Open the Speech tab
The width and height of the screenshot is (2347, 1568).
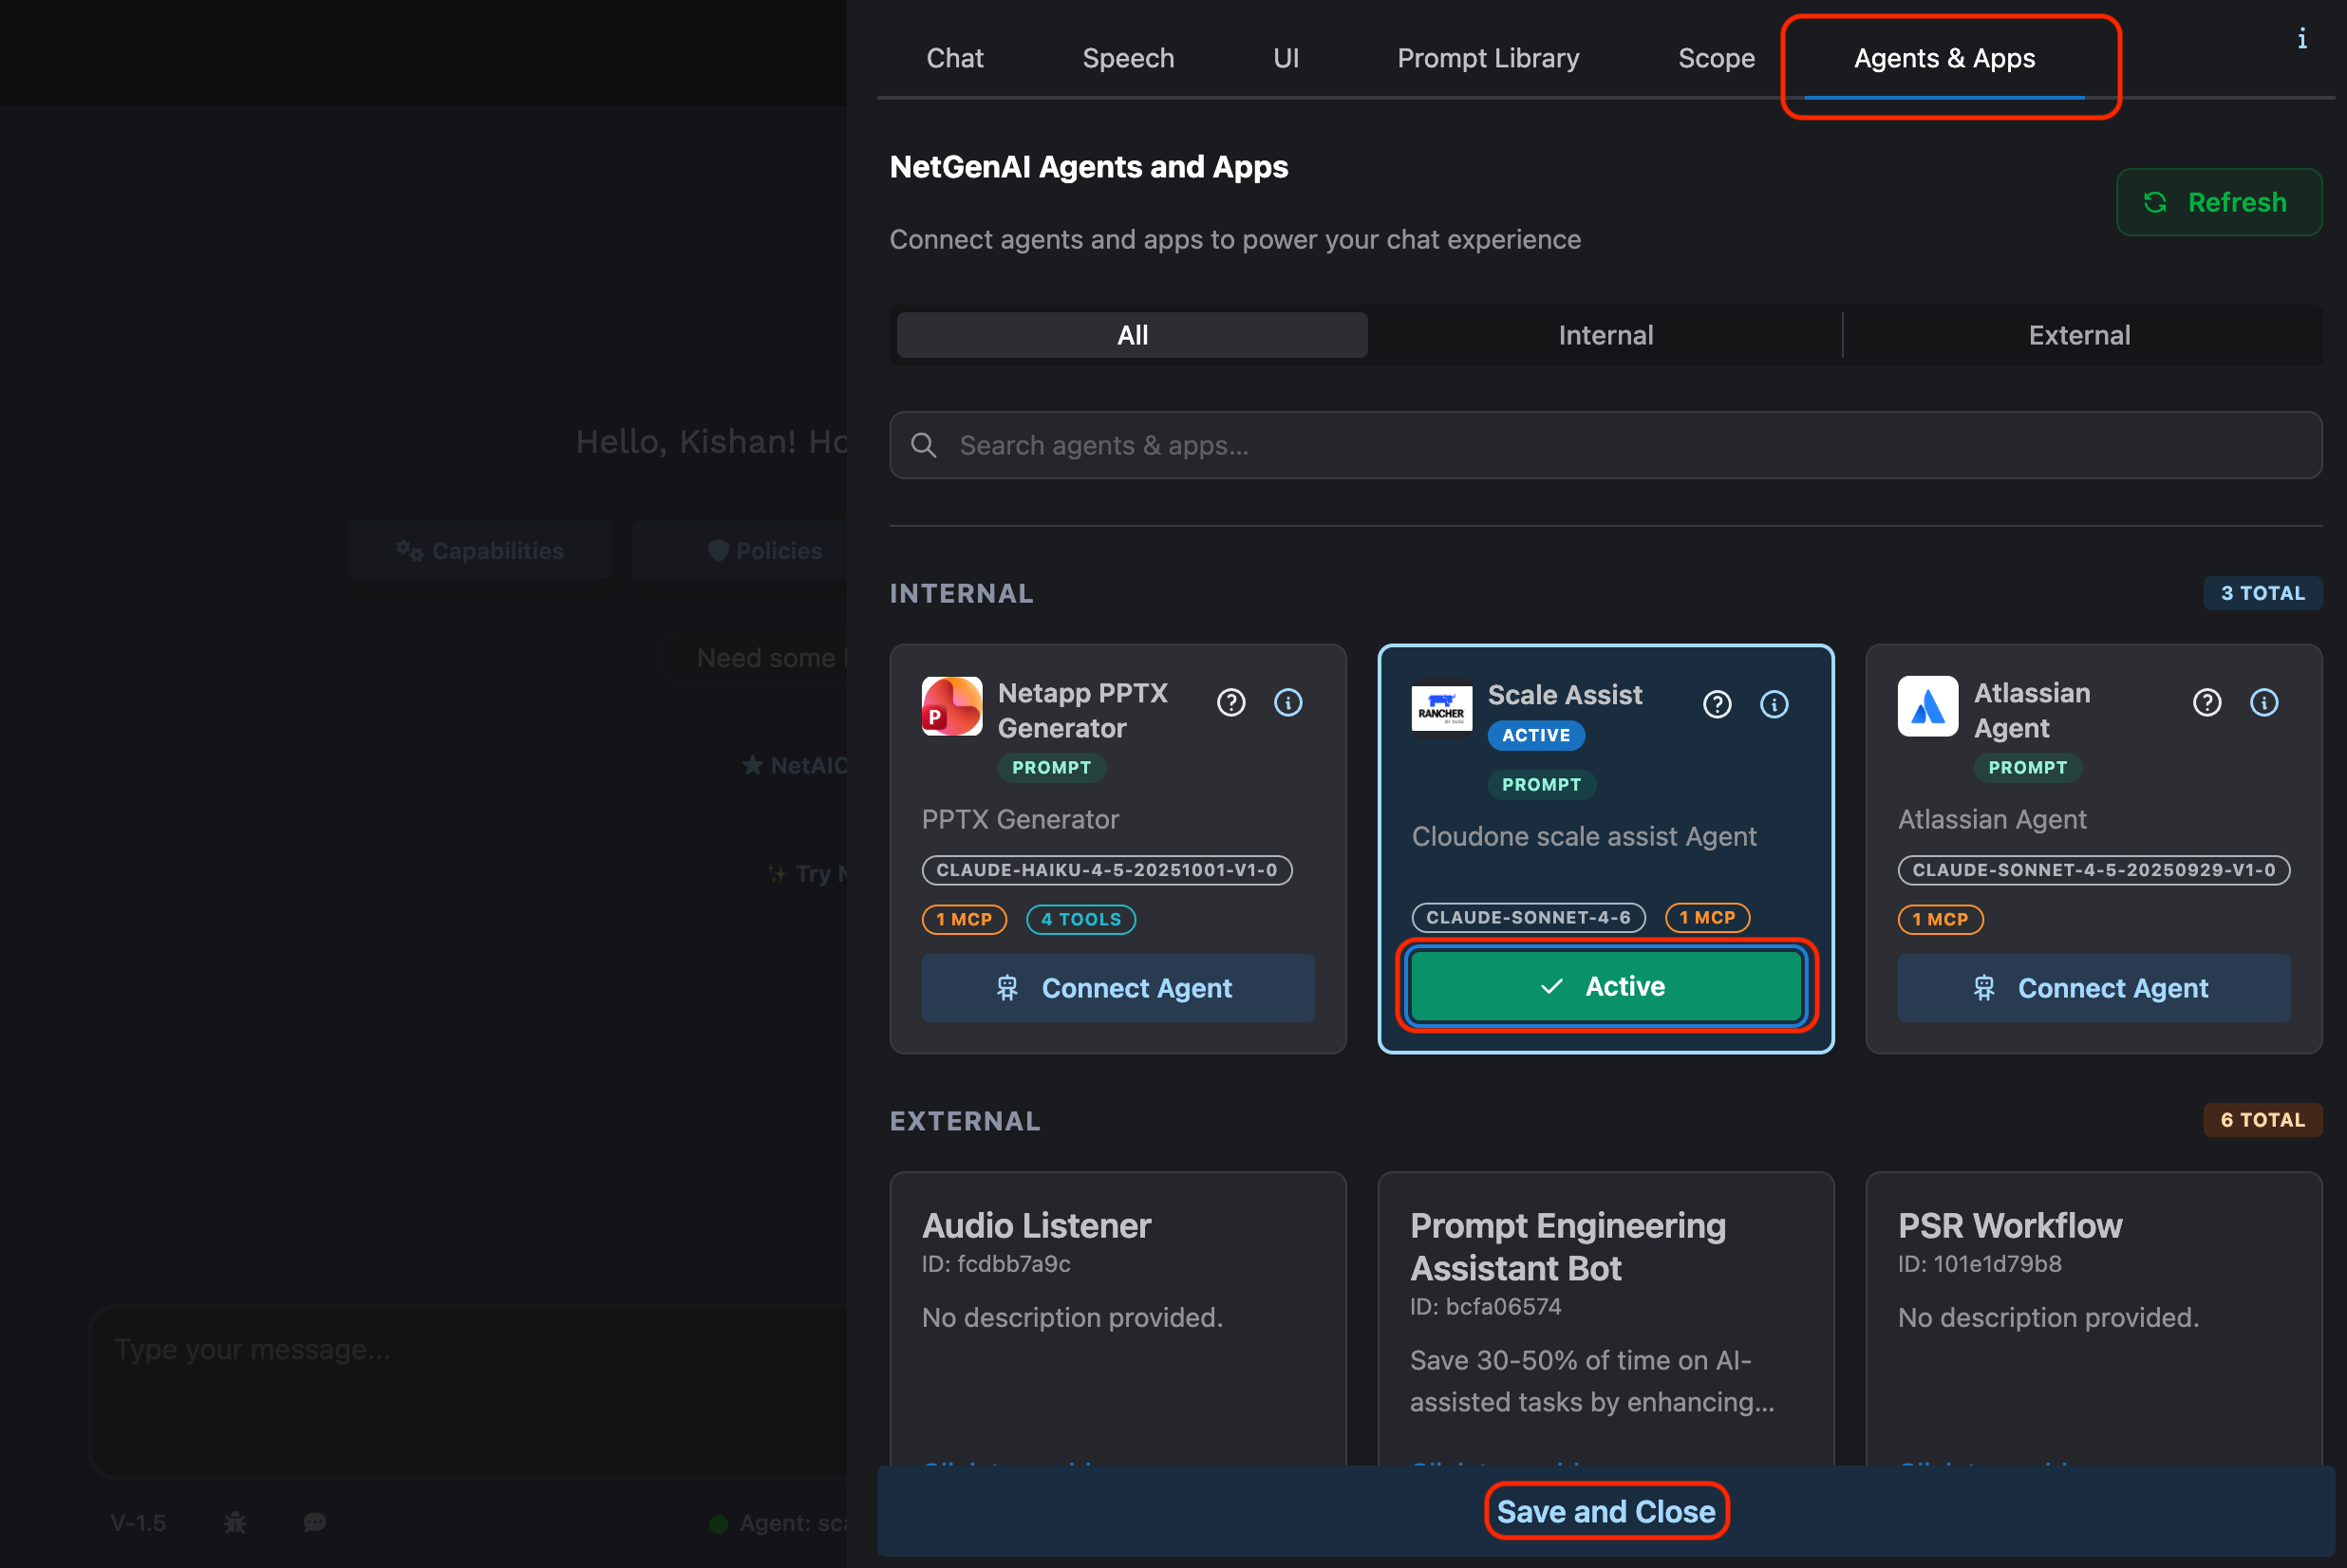pos(1128,58)
